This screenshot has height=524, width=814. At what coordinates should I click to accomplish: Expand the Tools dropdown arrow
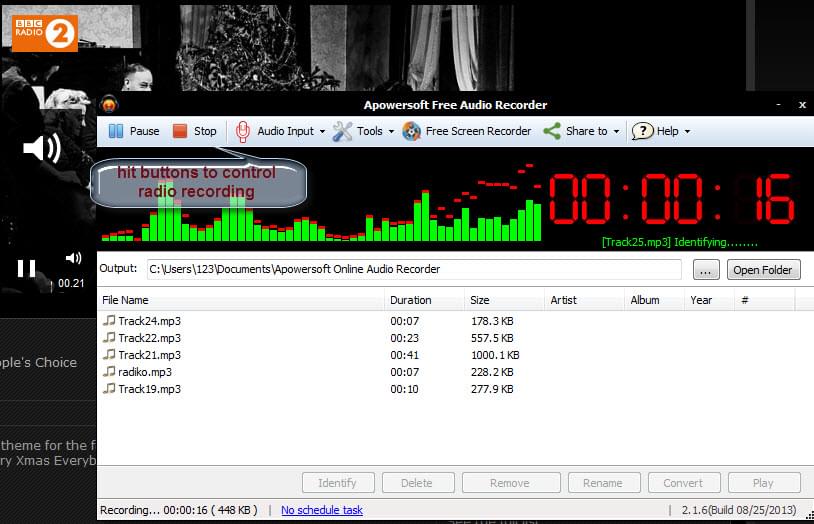(391, 131)
